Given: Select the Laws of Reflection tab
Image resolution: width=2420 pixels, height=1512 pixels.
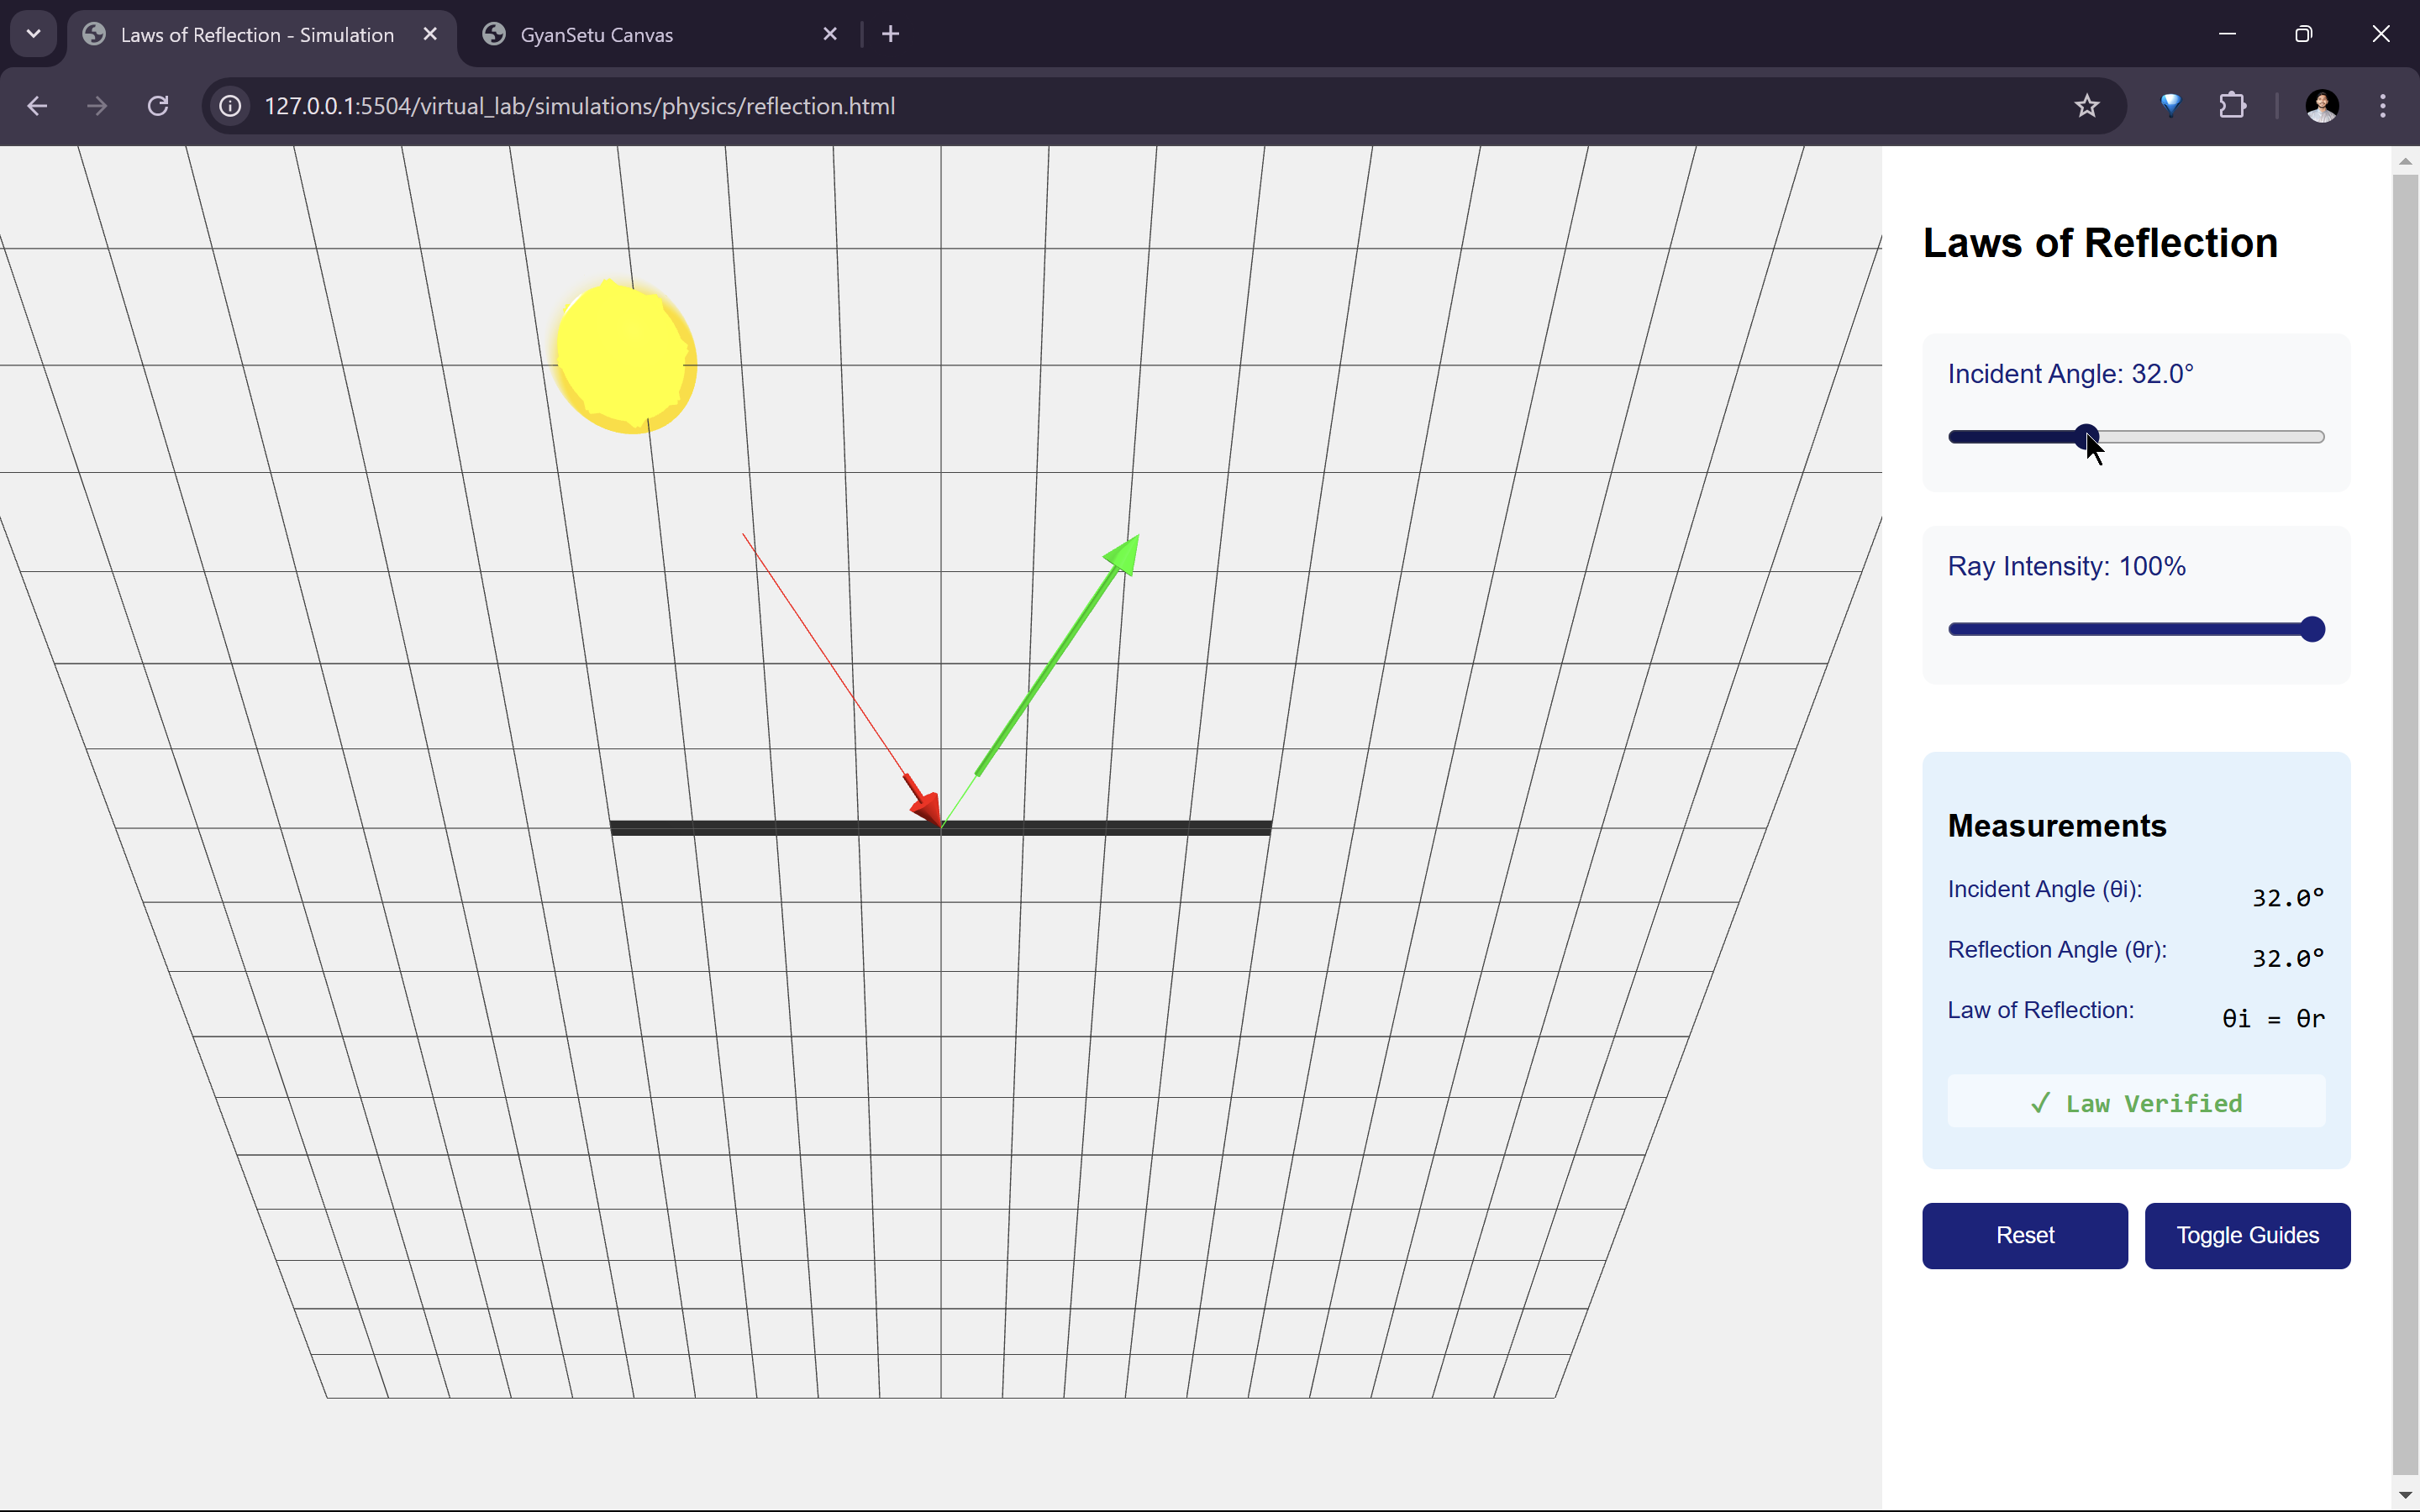Looking at the screenshot, I should coord(257,35).
